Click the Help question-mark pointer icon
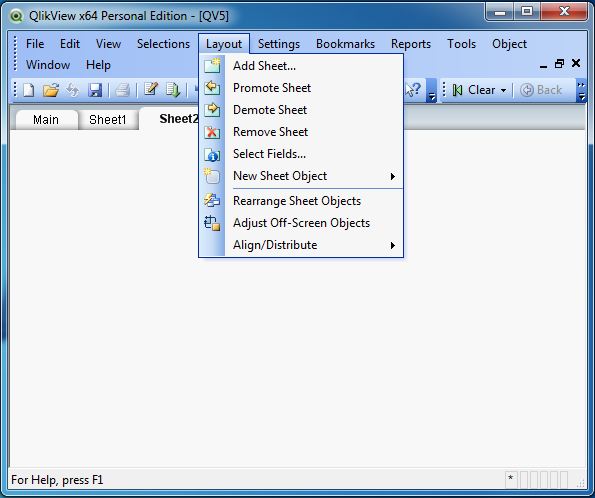This screenshot has width=595, height=498. [413, 90]
